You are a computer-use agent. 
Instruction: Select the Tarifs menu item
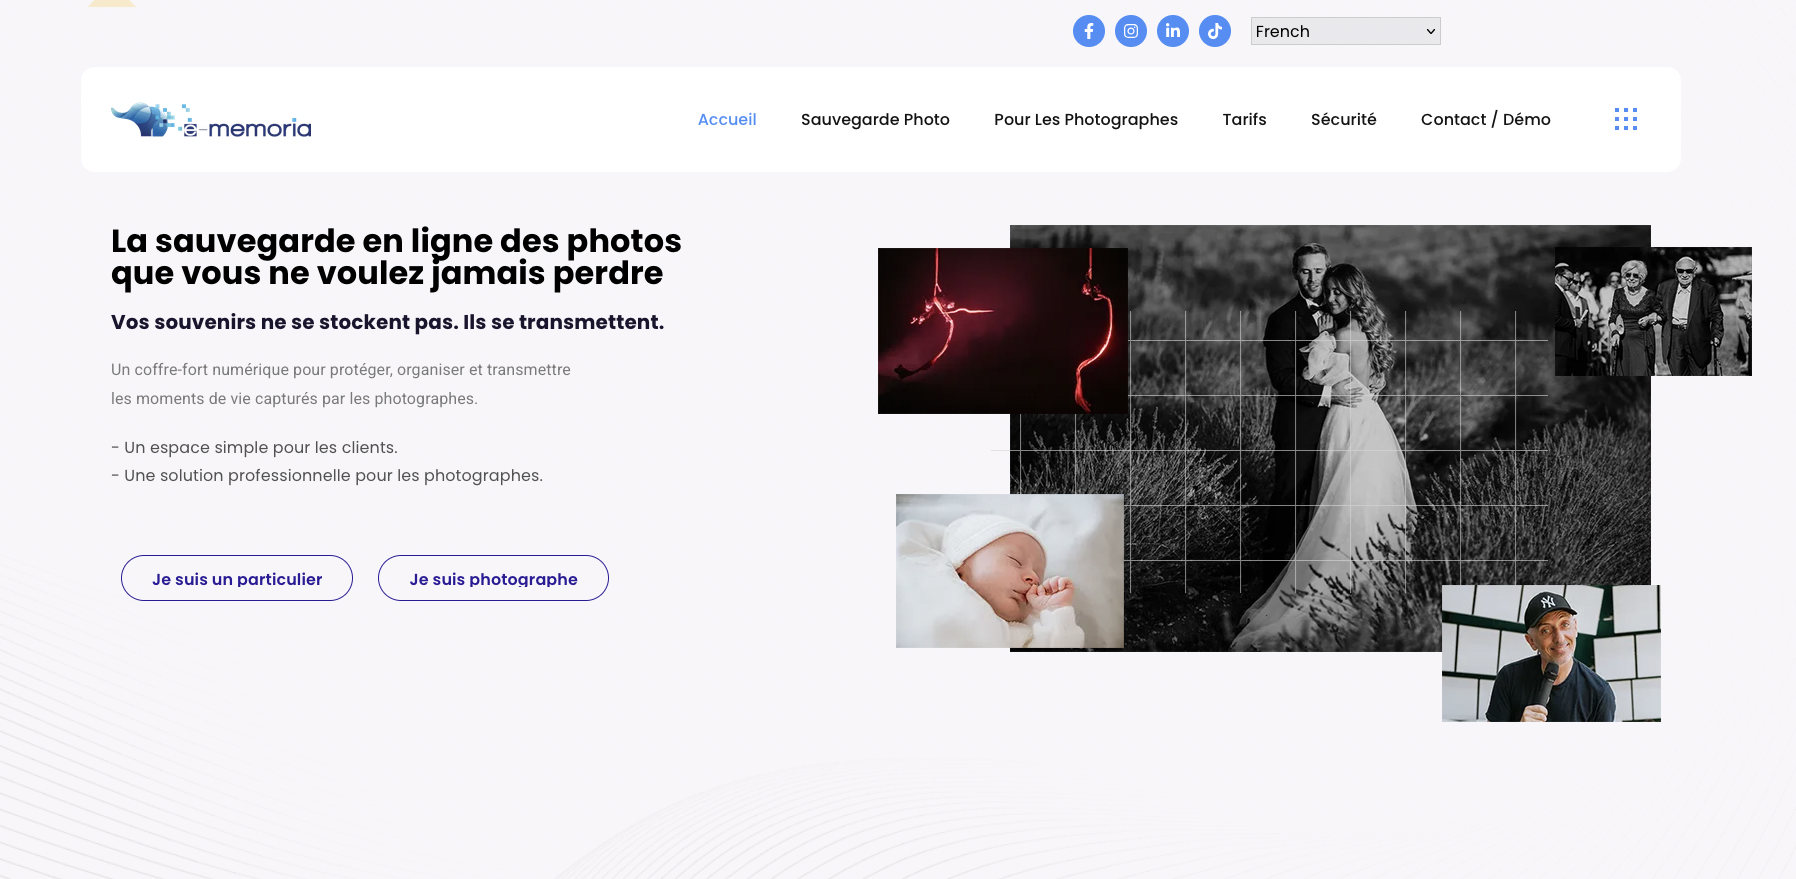(x=1244, y=119)
